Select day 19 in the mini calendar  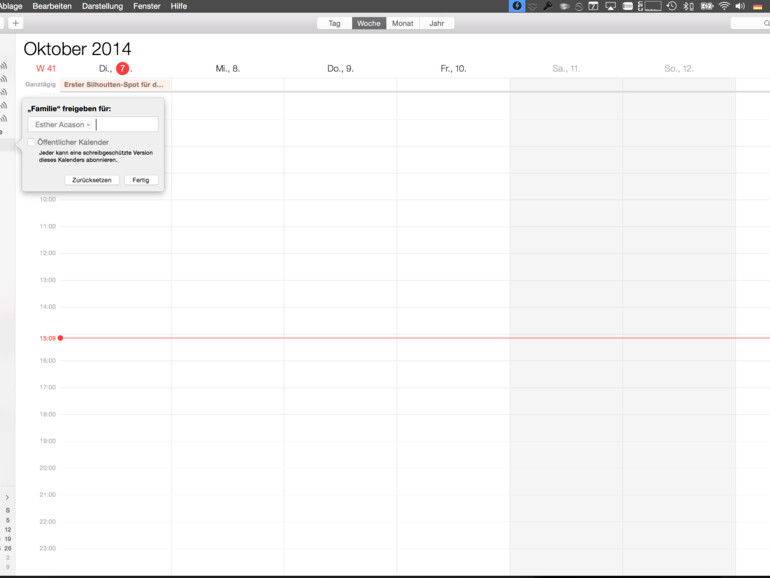8,539
